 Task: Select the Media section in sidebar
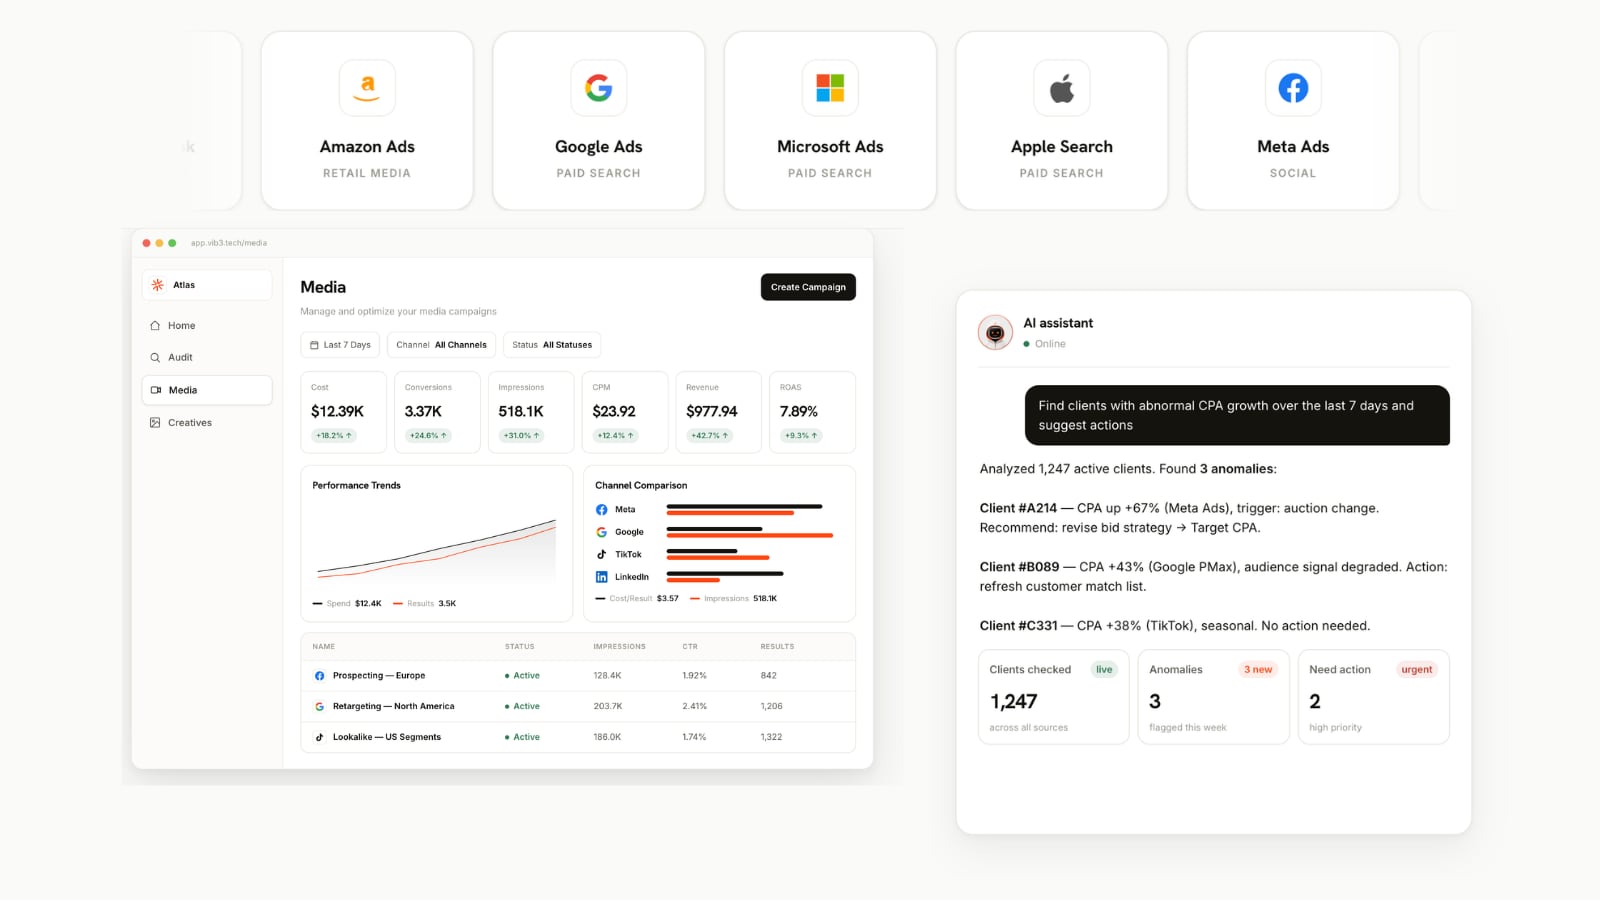[207, 390]
